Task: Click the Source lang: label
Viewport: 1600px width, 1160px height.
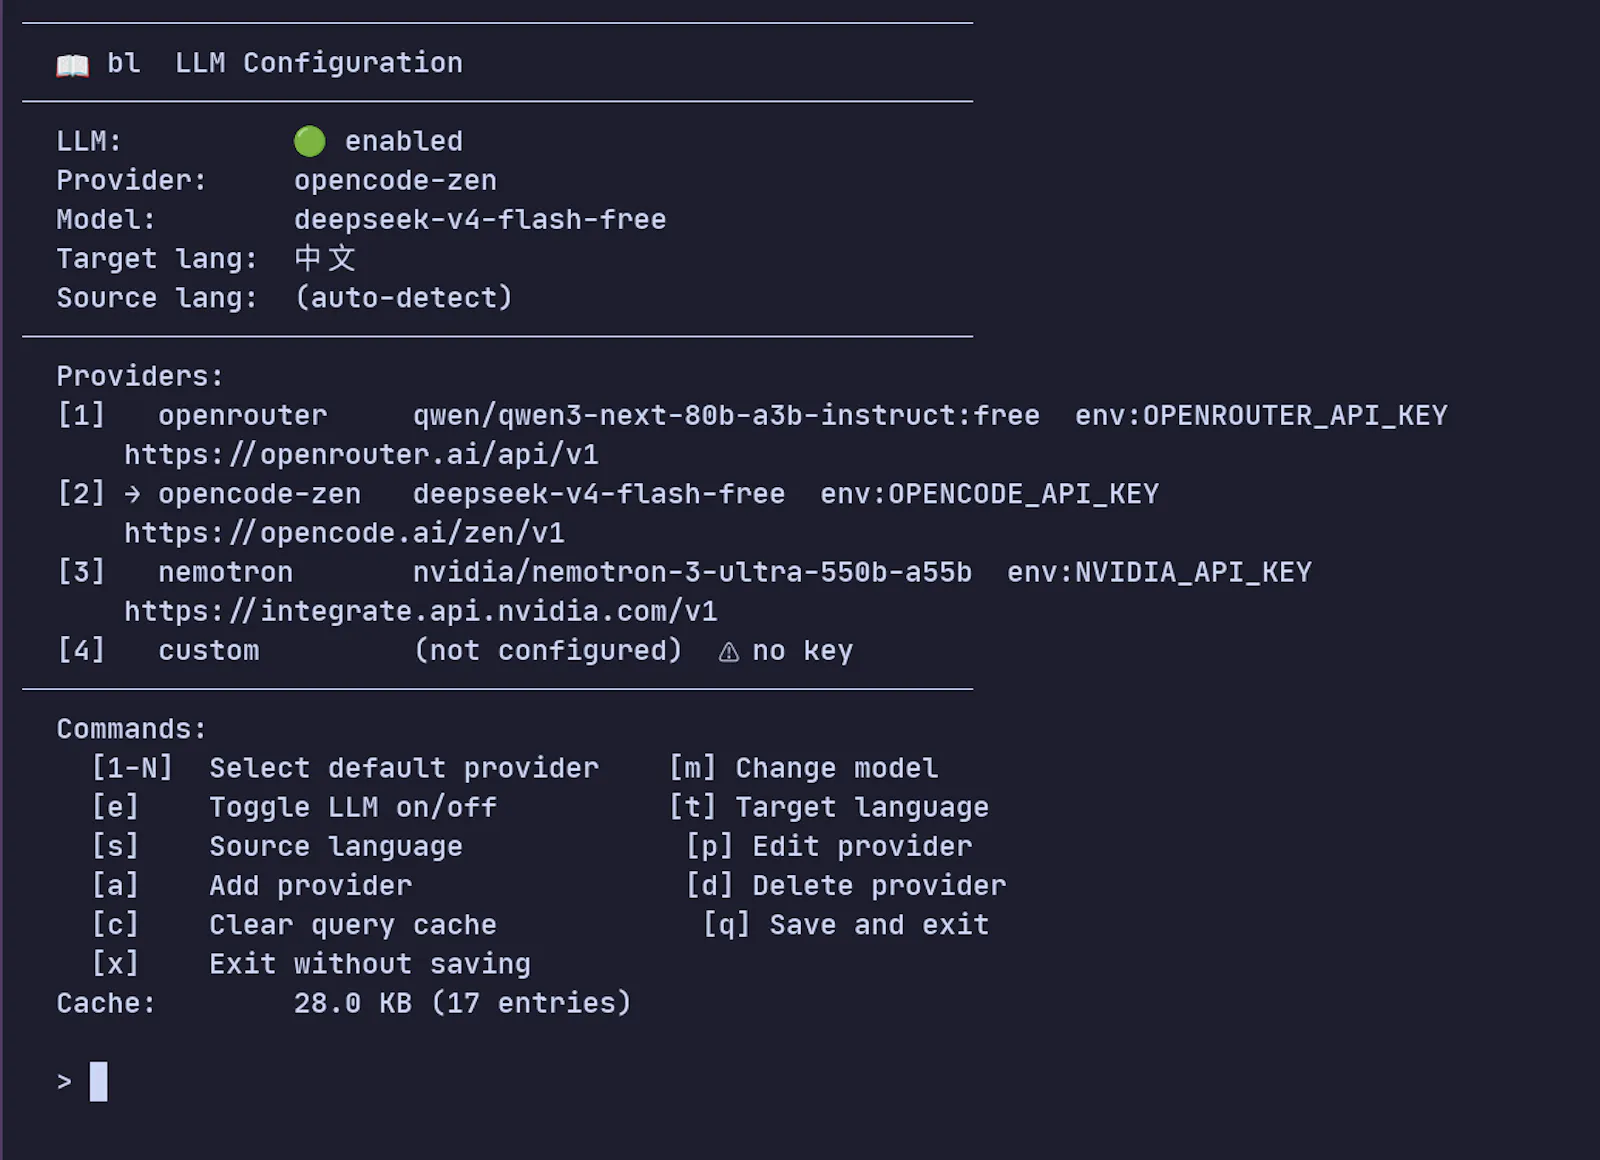Action: (x=157, y=298)
